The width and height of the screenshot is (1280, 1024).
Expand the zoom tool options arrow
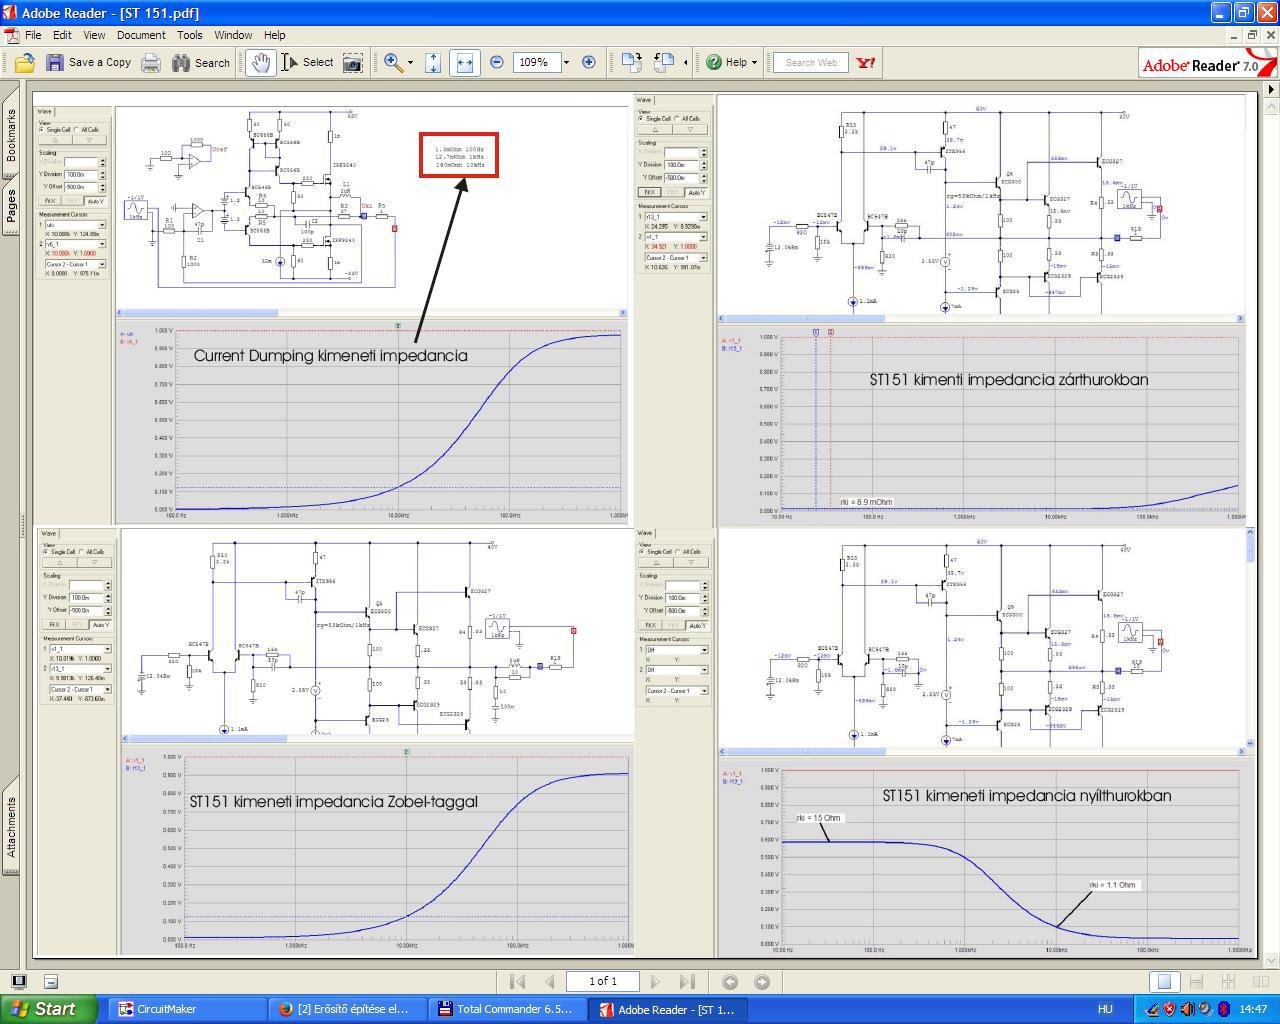tap(410, 63)
